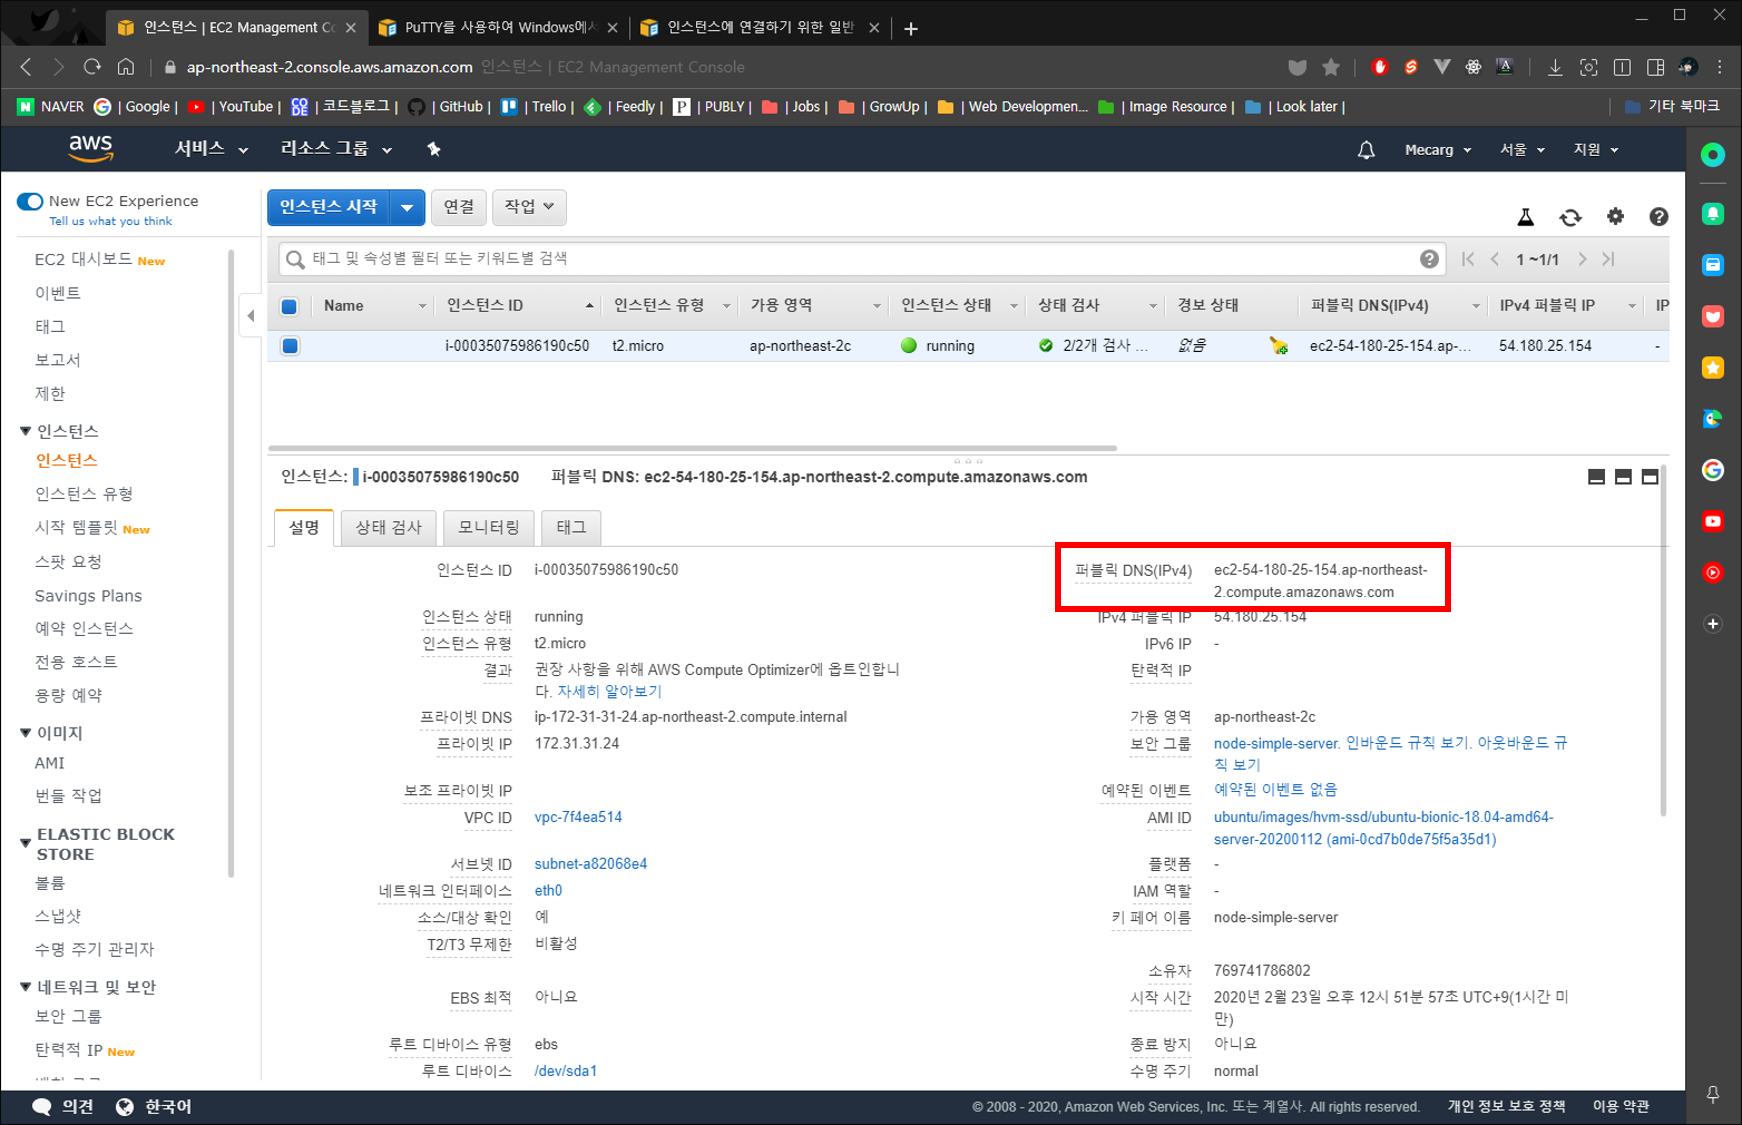Open the 작업 actions dropdown
Image resolution: width=1742 pixels, height=1125 pixels.
[x=529, y=207]
